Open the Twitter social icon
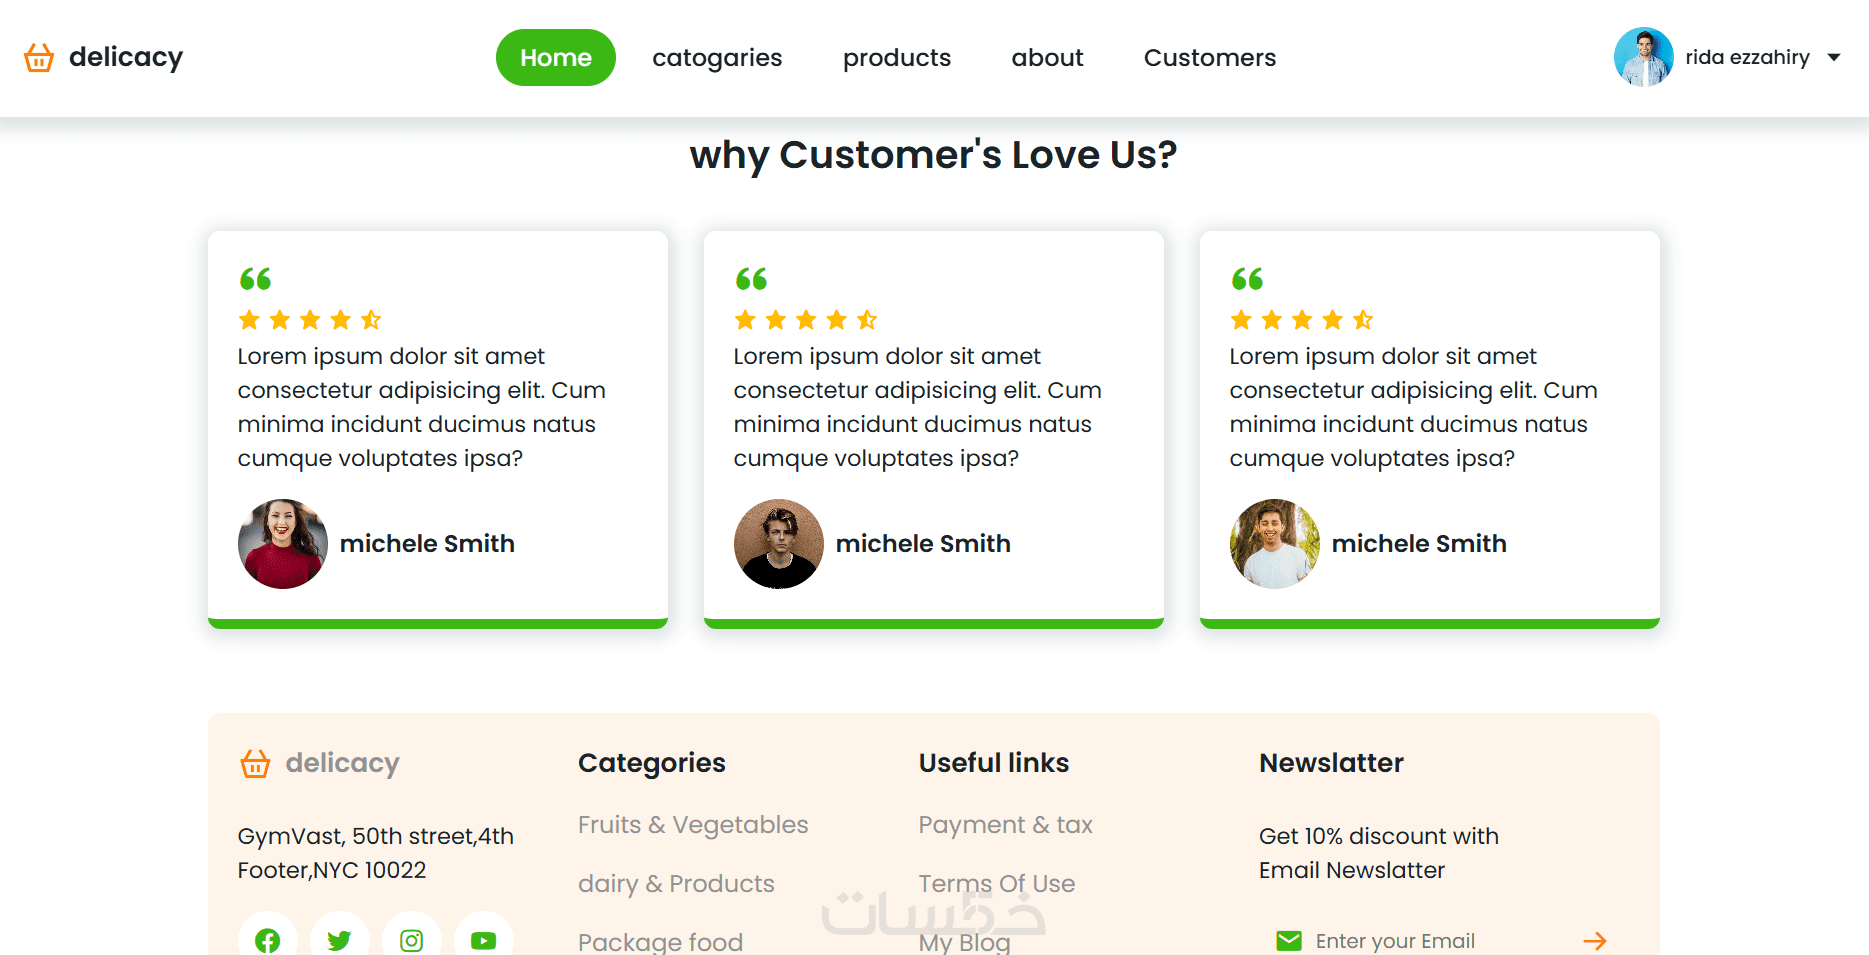The image size is (1869, 955). (x=339, y=940)
